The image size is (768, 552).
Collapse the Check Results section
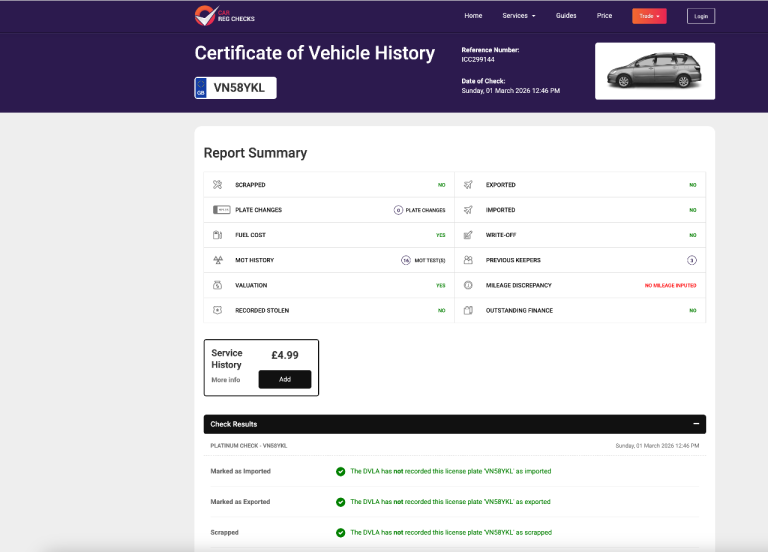(696, 424)
